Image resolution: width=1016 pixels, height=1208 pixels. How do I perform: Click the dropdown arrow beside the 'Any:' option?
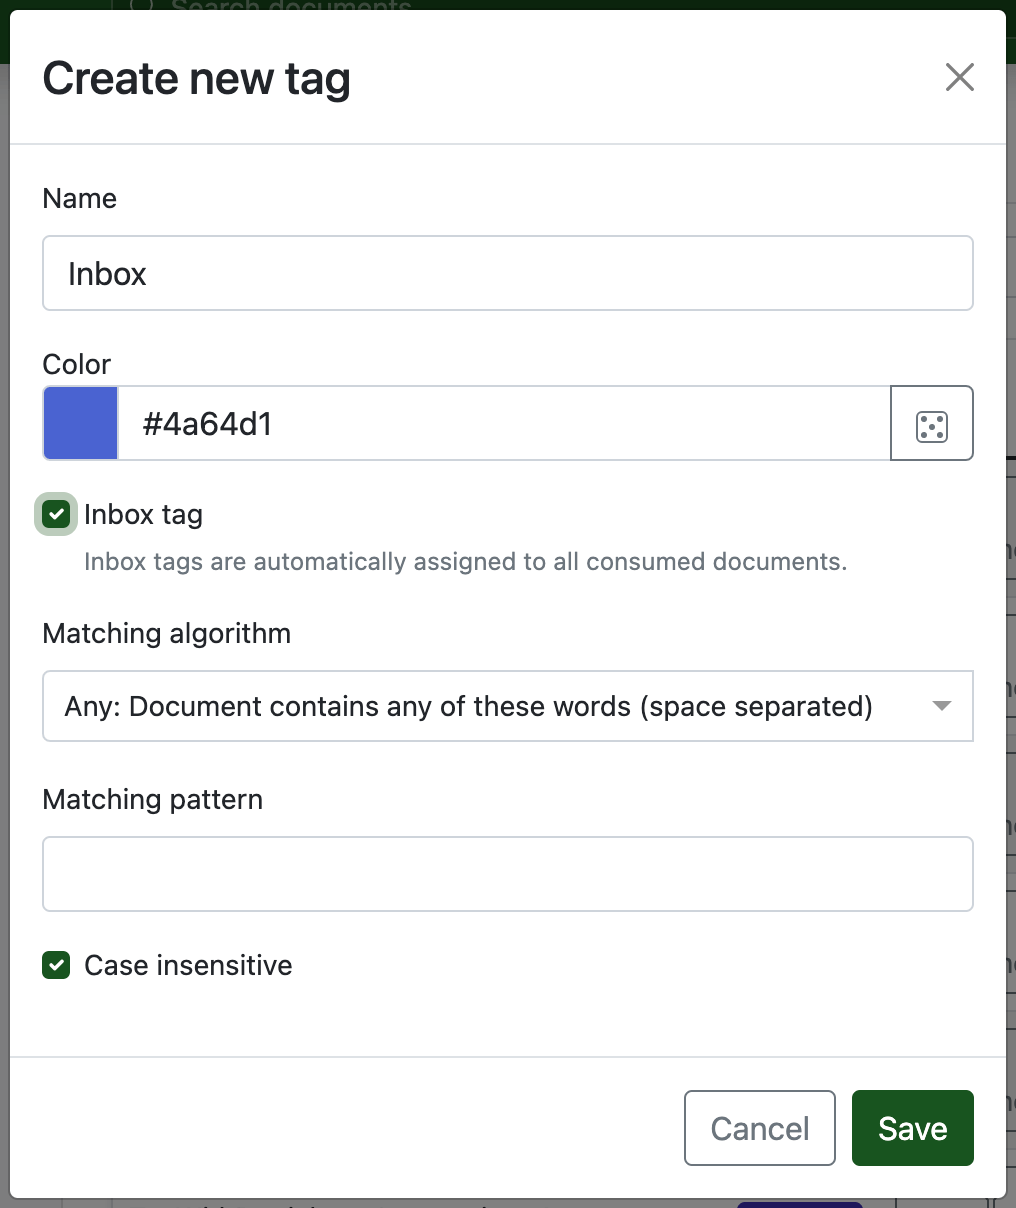pyautogui.click(x=940, y=706)
